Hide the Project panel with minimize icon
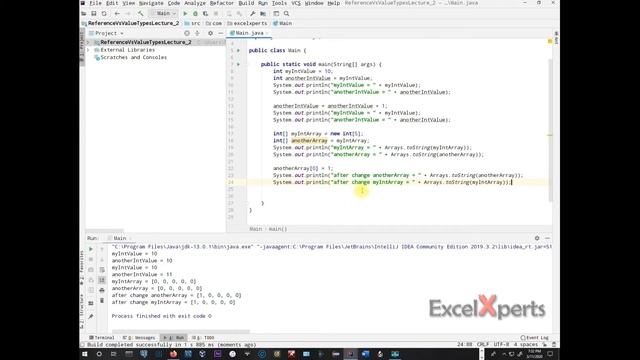Screen dimensions: 640x360 [x=220, y=33]
